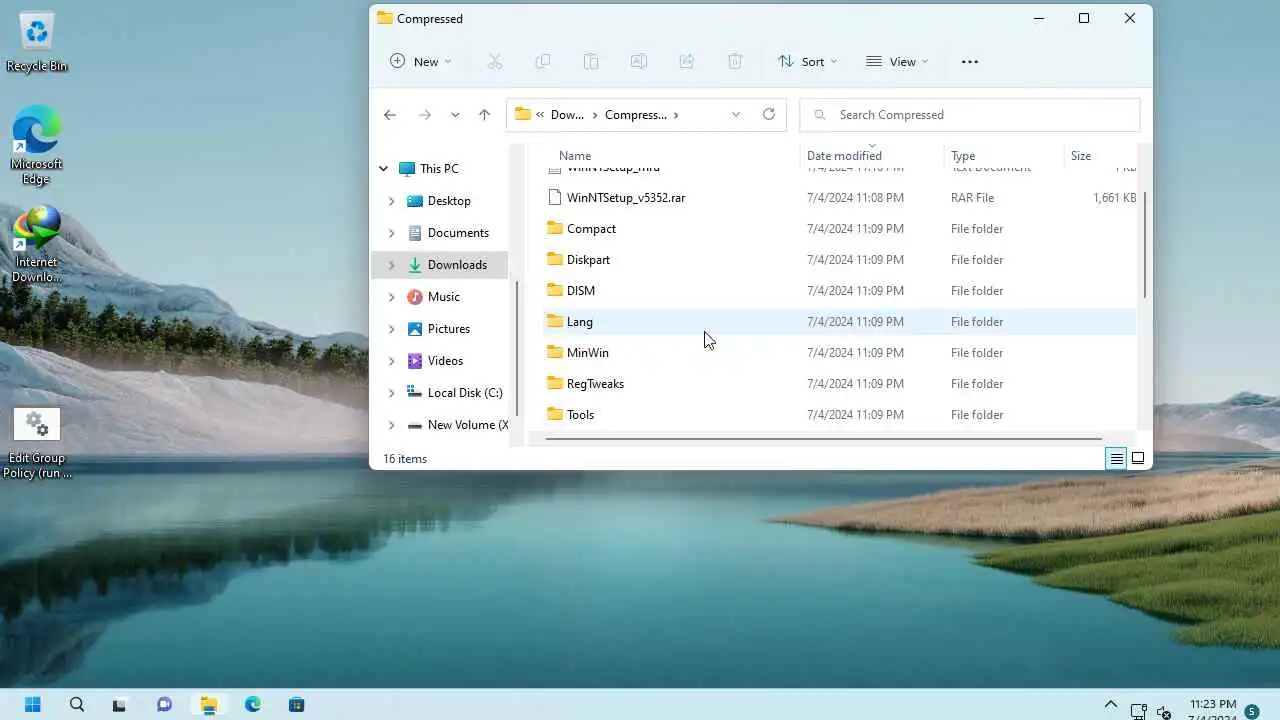Open Recycle Bin desktop icon
Screen dimensions: 1280x720
tap(37, 43)
